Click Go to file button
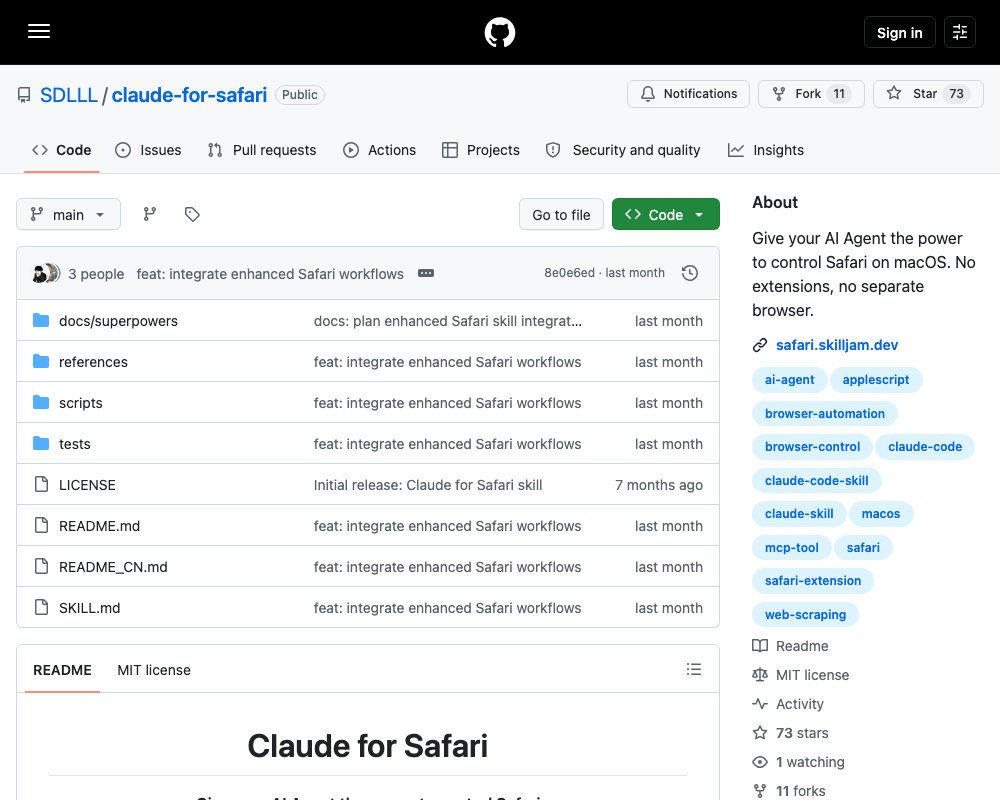Viewport: 1000px width, 800px height. click(561, 215)
